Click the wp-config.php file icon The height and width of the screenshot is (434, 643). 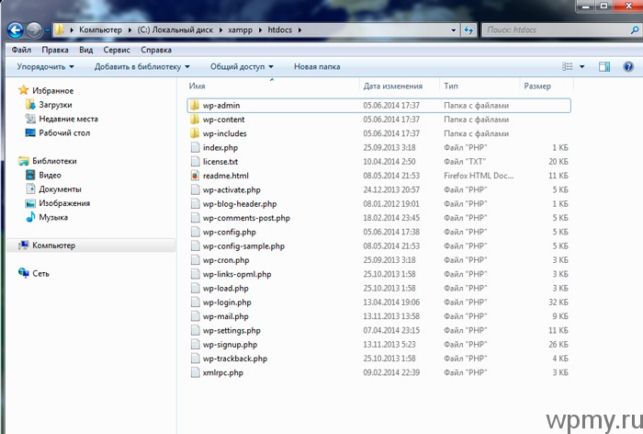coord(195,232)
